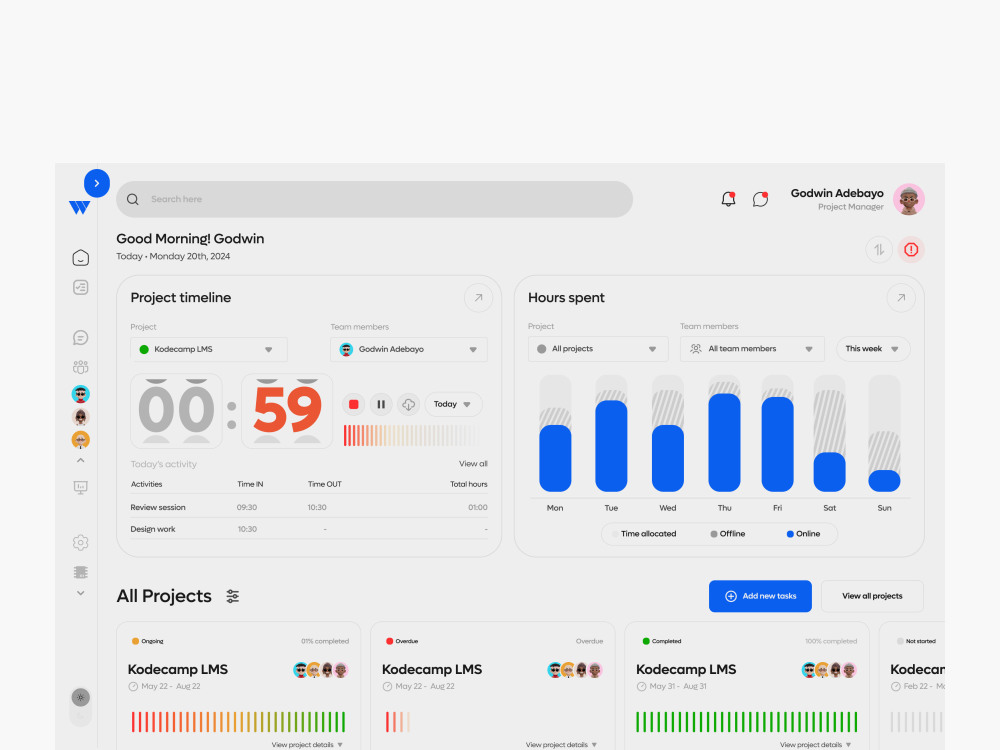
Task: Open the tasks checklist sidebar icon
Action: pyautogui.click(x=80, y=288)
